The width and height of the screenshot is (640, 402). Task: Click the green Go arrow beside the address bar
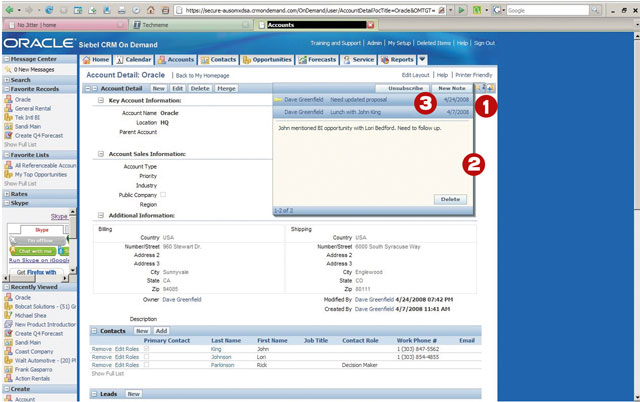click(462, 10)
